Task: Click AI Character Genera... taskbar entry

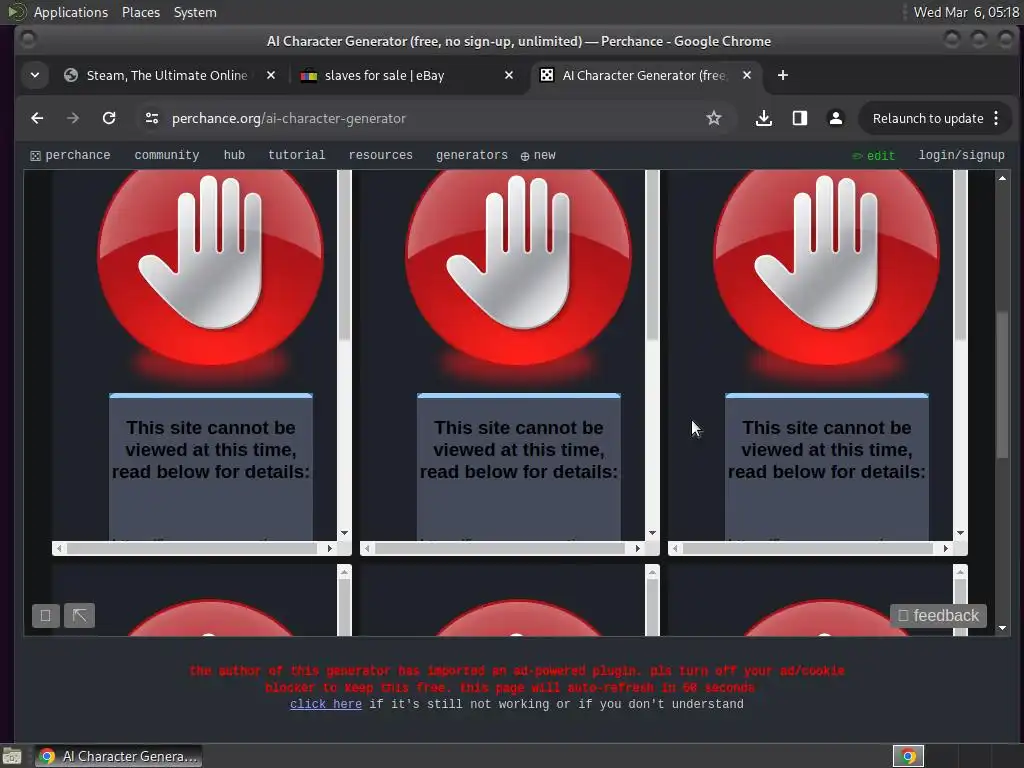Action: click(x=118, y=756)
